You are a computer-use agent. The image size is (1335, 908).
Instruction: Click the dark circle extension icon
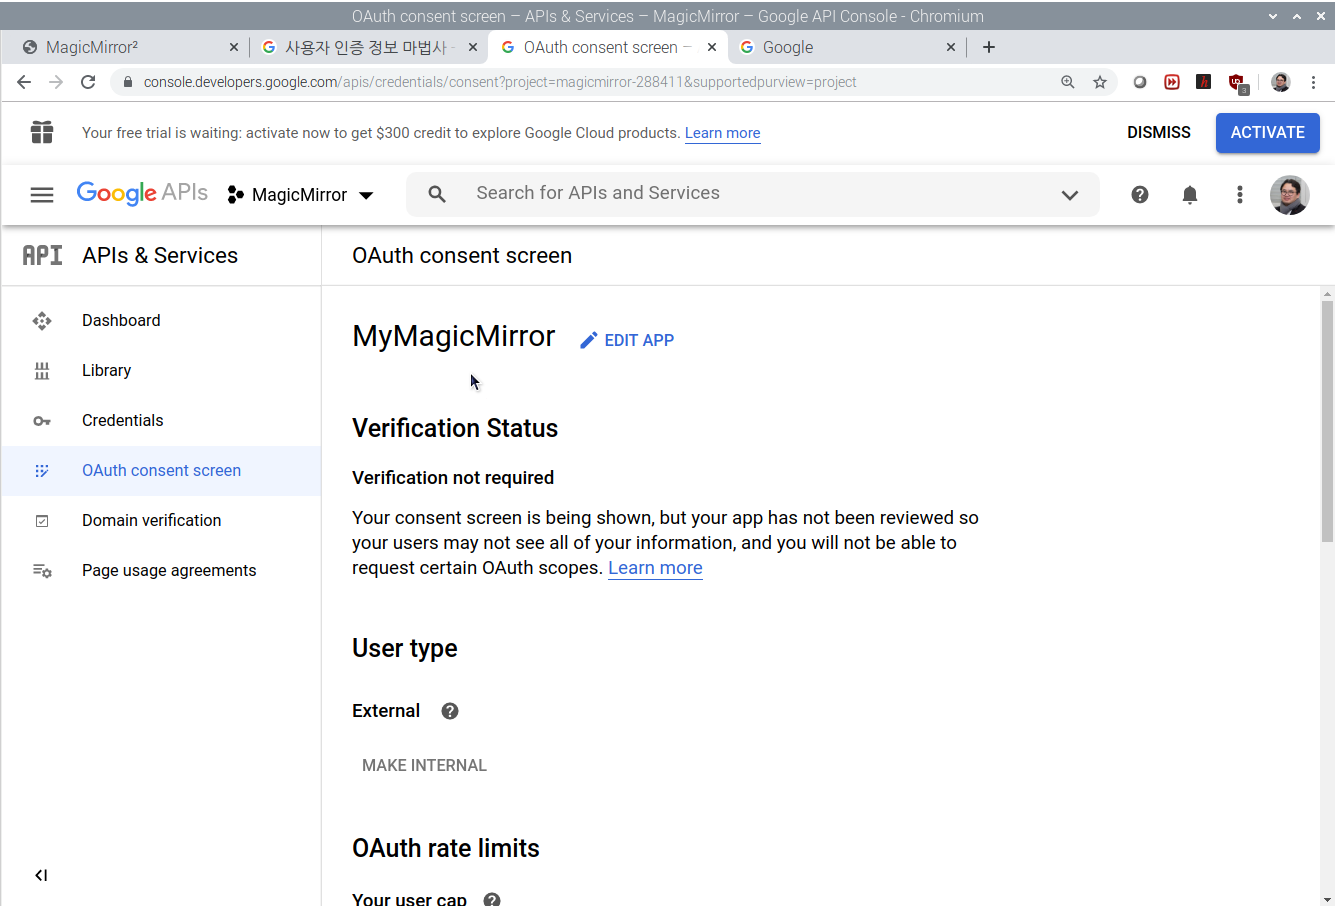point(1140,82)
